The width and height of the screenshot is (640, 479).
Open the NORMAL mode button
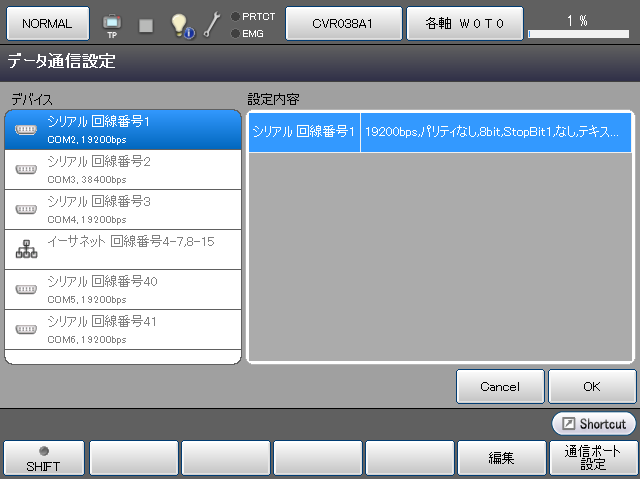(47, 23)
